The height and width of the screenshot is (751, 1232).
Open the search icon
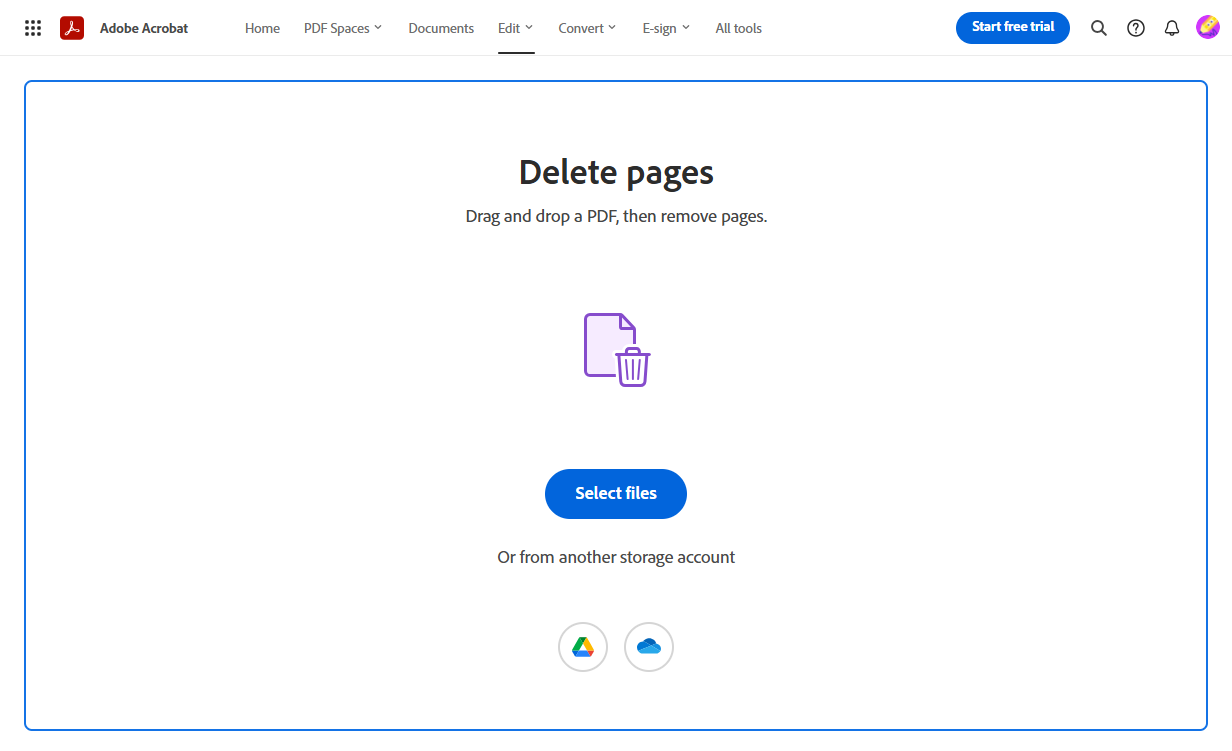pos(1098,27)
